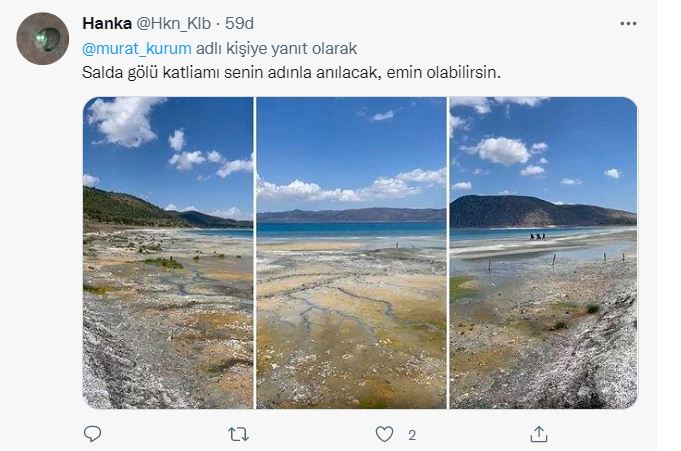Click the @Hkn_Klb username handle
Image resolution: width=681 pixels, height=451 pixels.
point(174,23)
